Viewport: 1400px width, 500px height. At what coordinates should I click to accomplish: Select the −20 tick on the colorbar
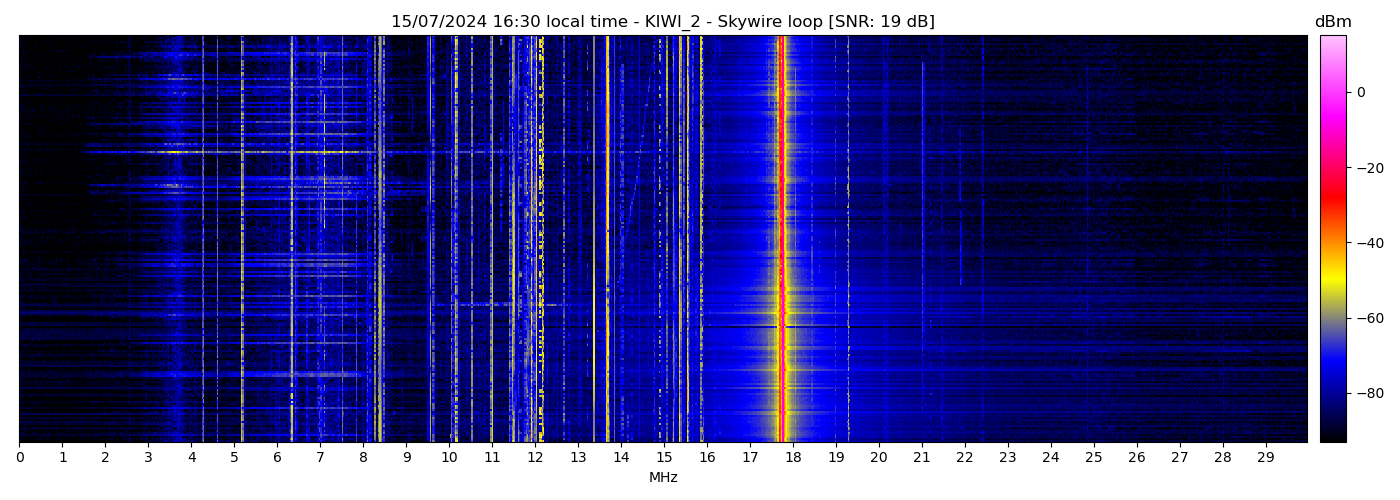1368,168
